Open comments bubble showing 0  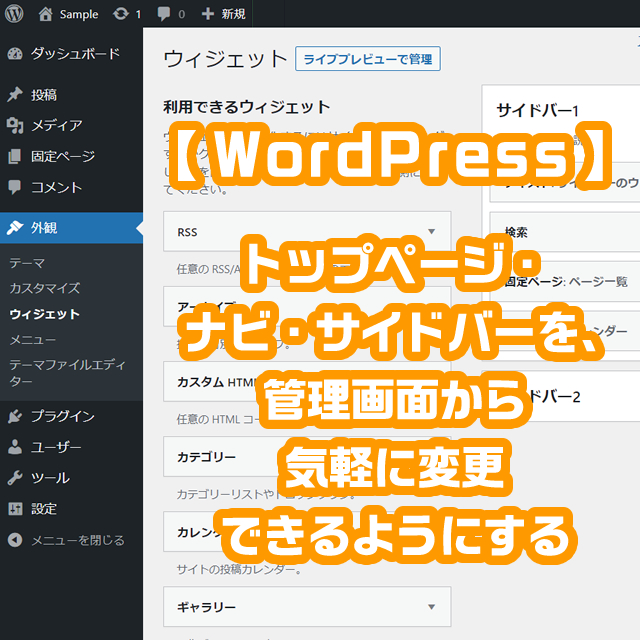(171, 14)
